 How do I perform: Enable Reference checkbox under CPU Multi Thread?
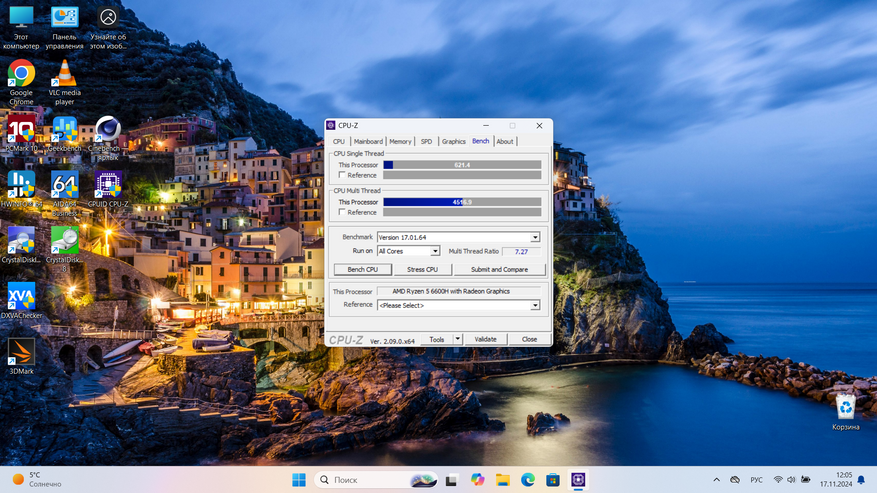point(342,212)
